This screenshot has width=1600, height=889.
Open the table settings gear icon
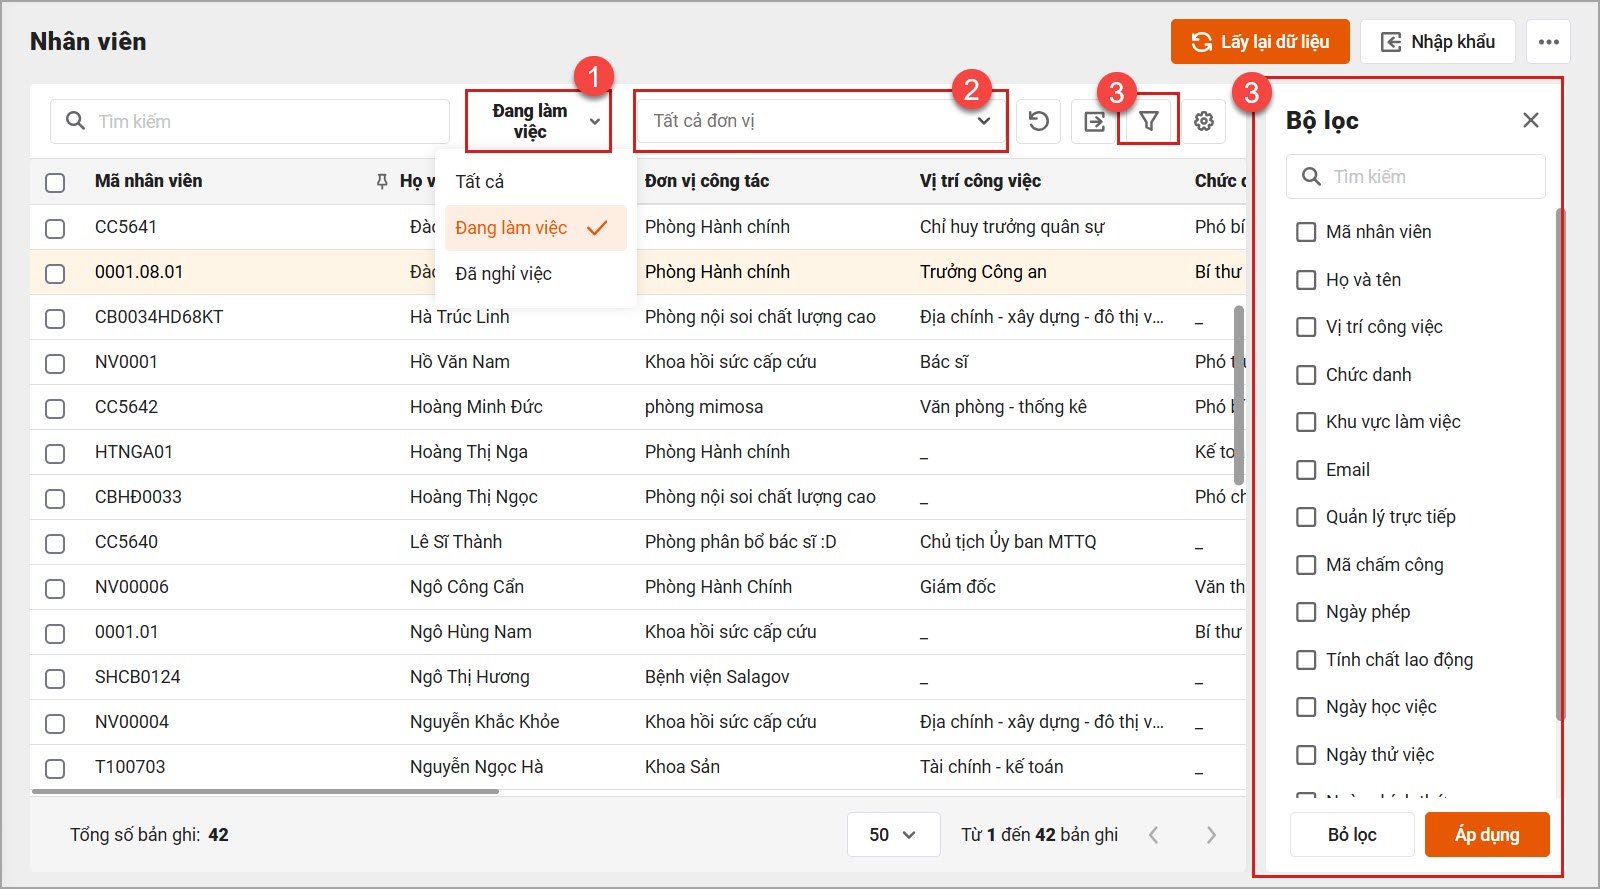tap(1204, 121)
